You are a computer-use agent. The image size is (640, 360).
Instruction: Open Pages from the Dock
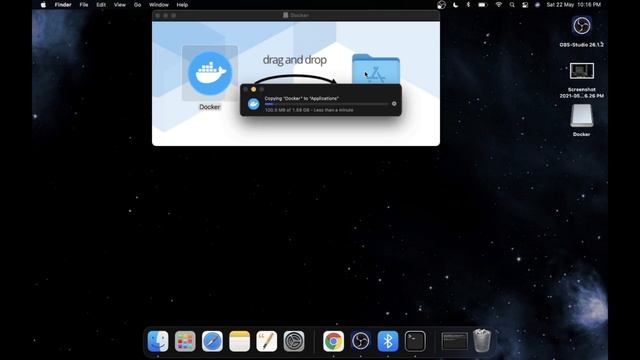(267, 341)
